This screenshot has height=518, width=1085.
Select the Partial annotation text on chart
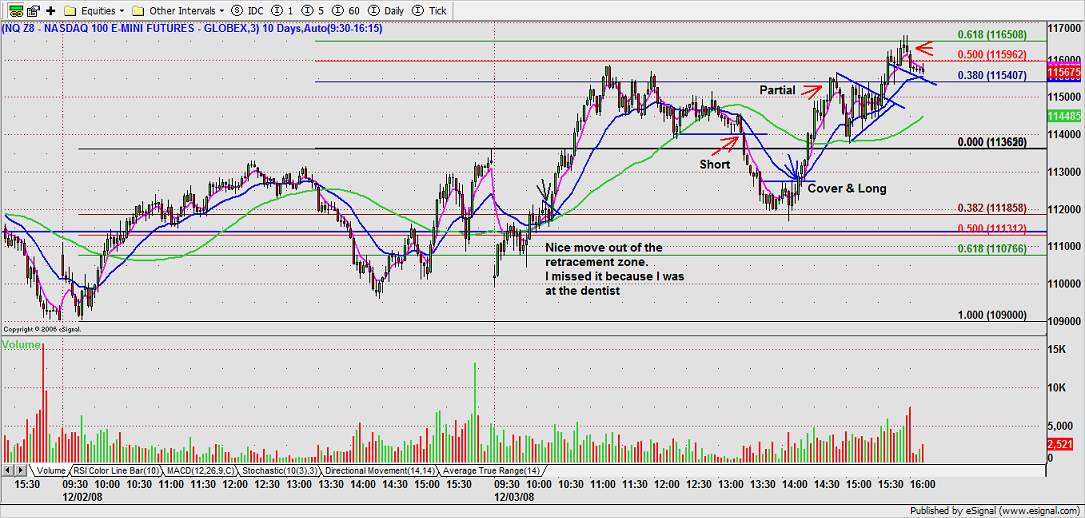coord(778,90)
